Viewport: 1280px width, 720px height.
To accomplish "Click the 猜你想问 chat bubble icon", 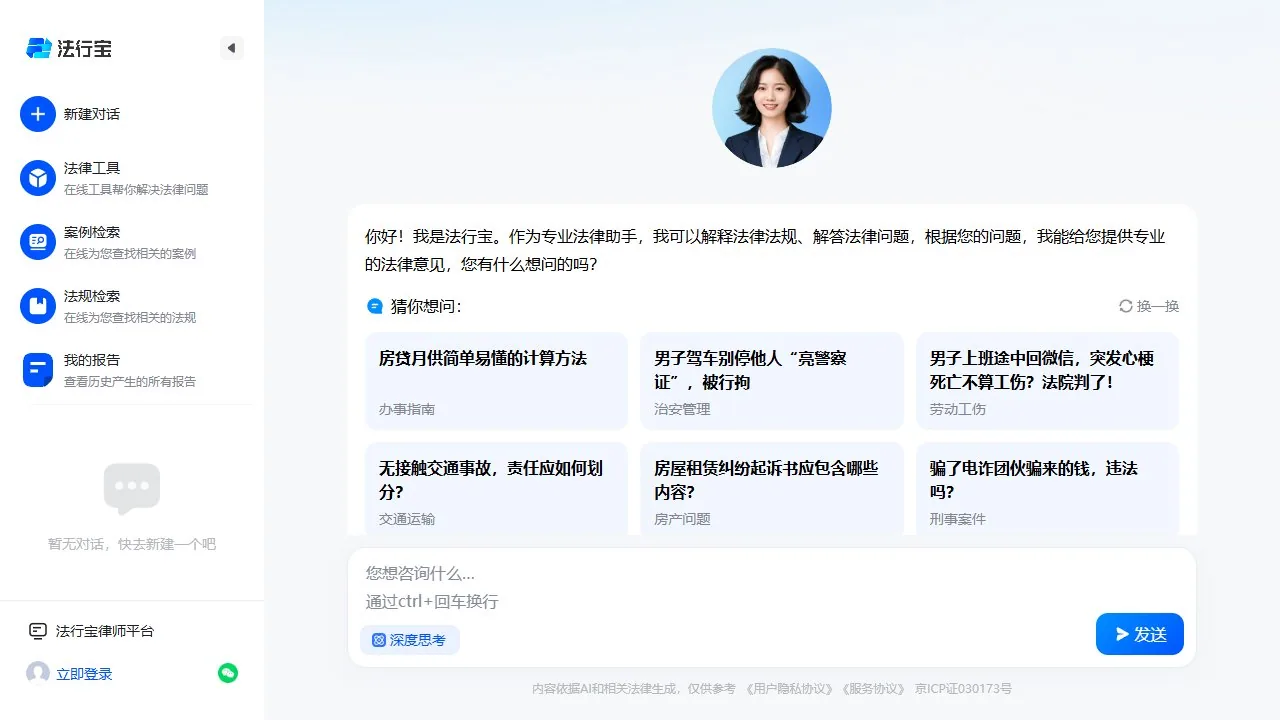I will tap(375, 306).
